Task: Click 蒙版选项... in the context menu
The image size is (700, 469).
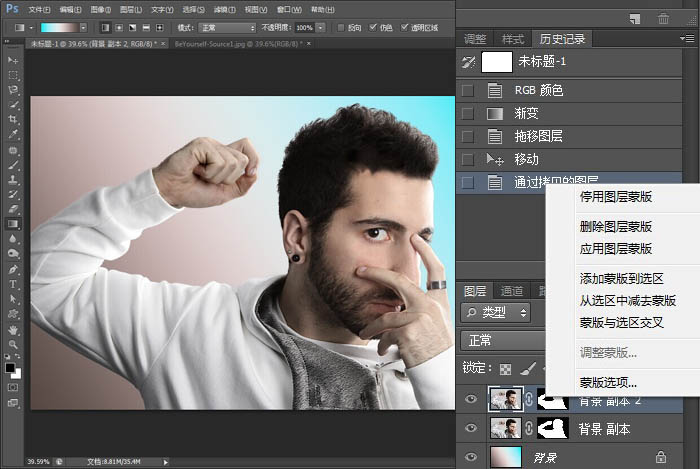Action: tap(608, 382)
